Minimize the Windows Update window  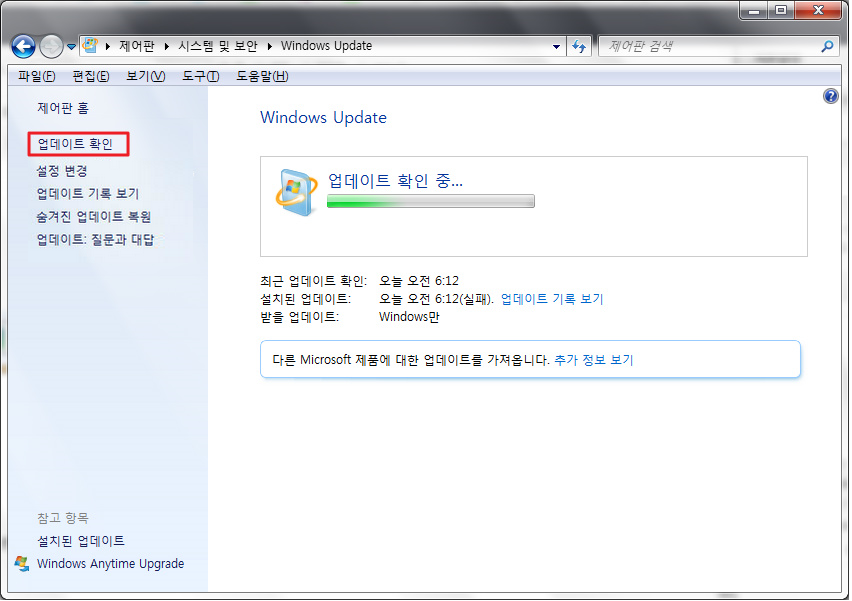754,10
